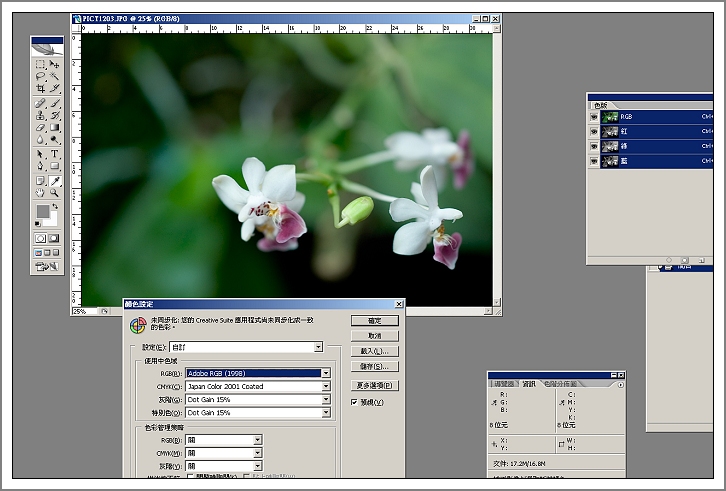Screen dimensions: 726x491
Task: Select the Crop tool
Action: (40, 89)
